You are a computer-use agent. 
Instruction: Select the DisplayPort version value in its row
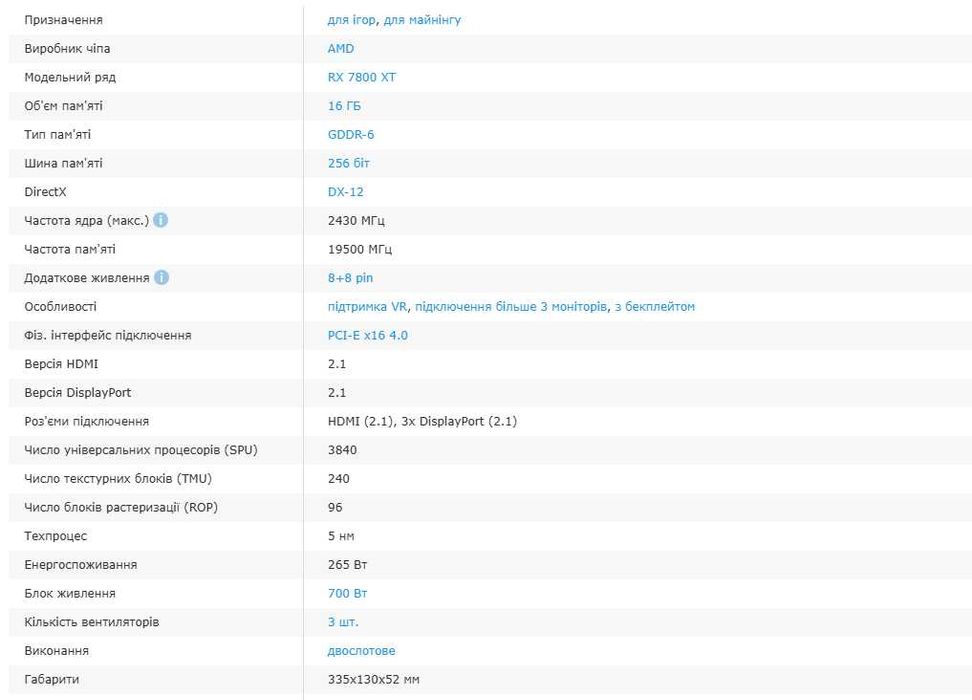(337, 392)
